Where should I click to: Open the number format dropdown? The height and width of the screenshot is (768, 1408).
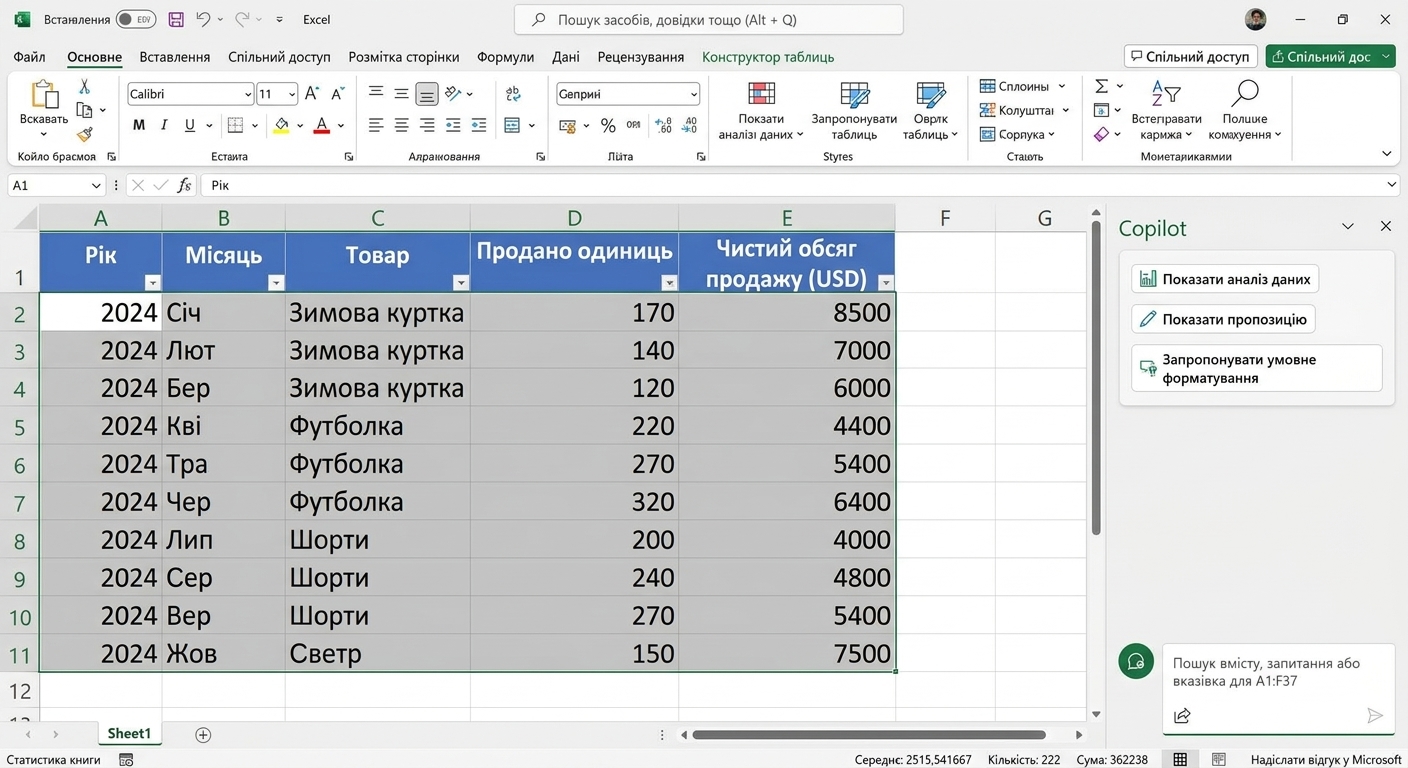tap(693, 94)
